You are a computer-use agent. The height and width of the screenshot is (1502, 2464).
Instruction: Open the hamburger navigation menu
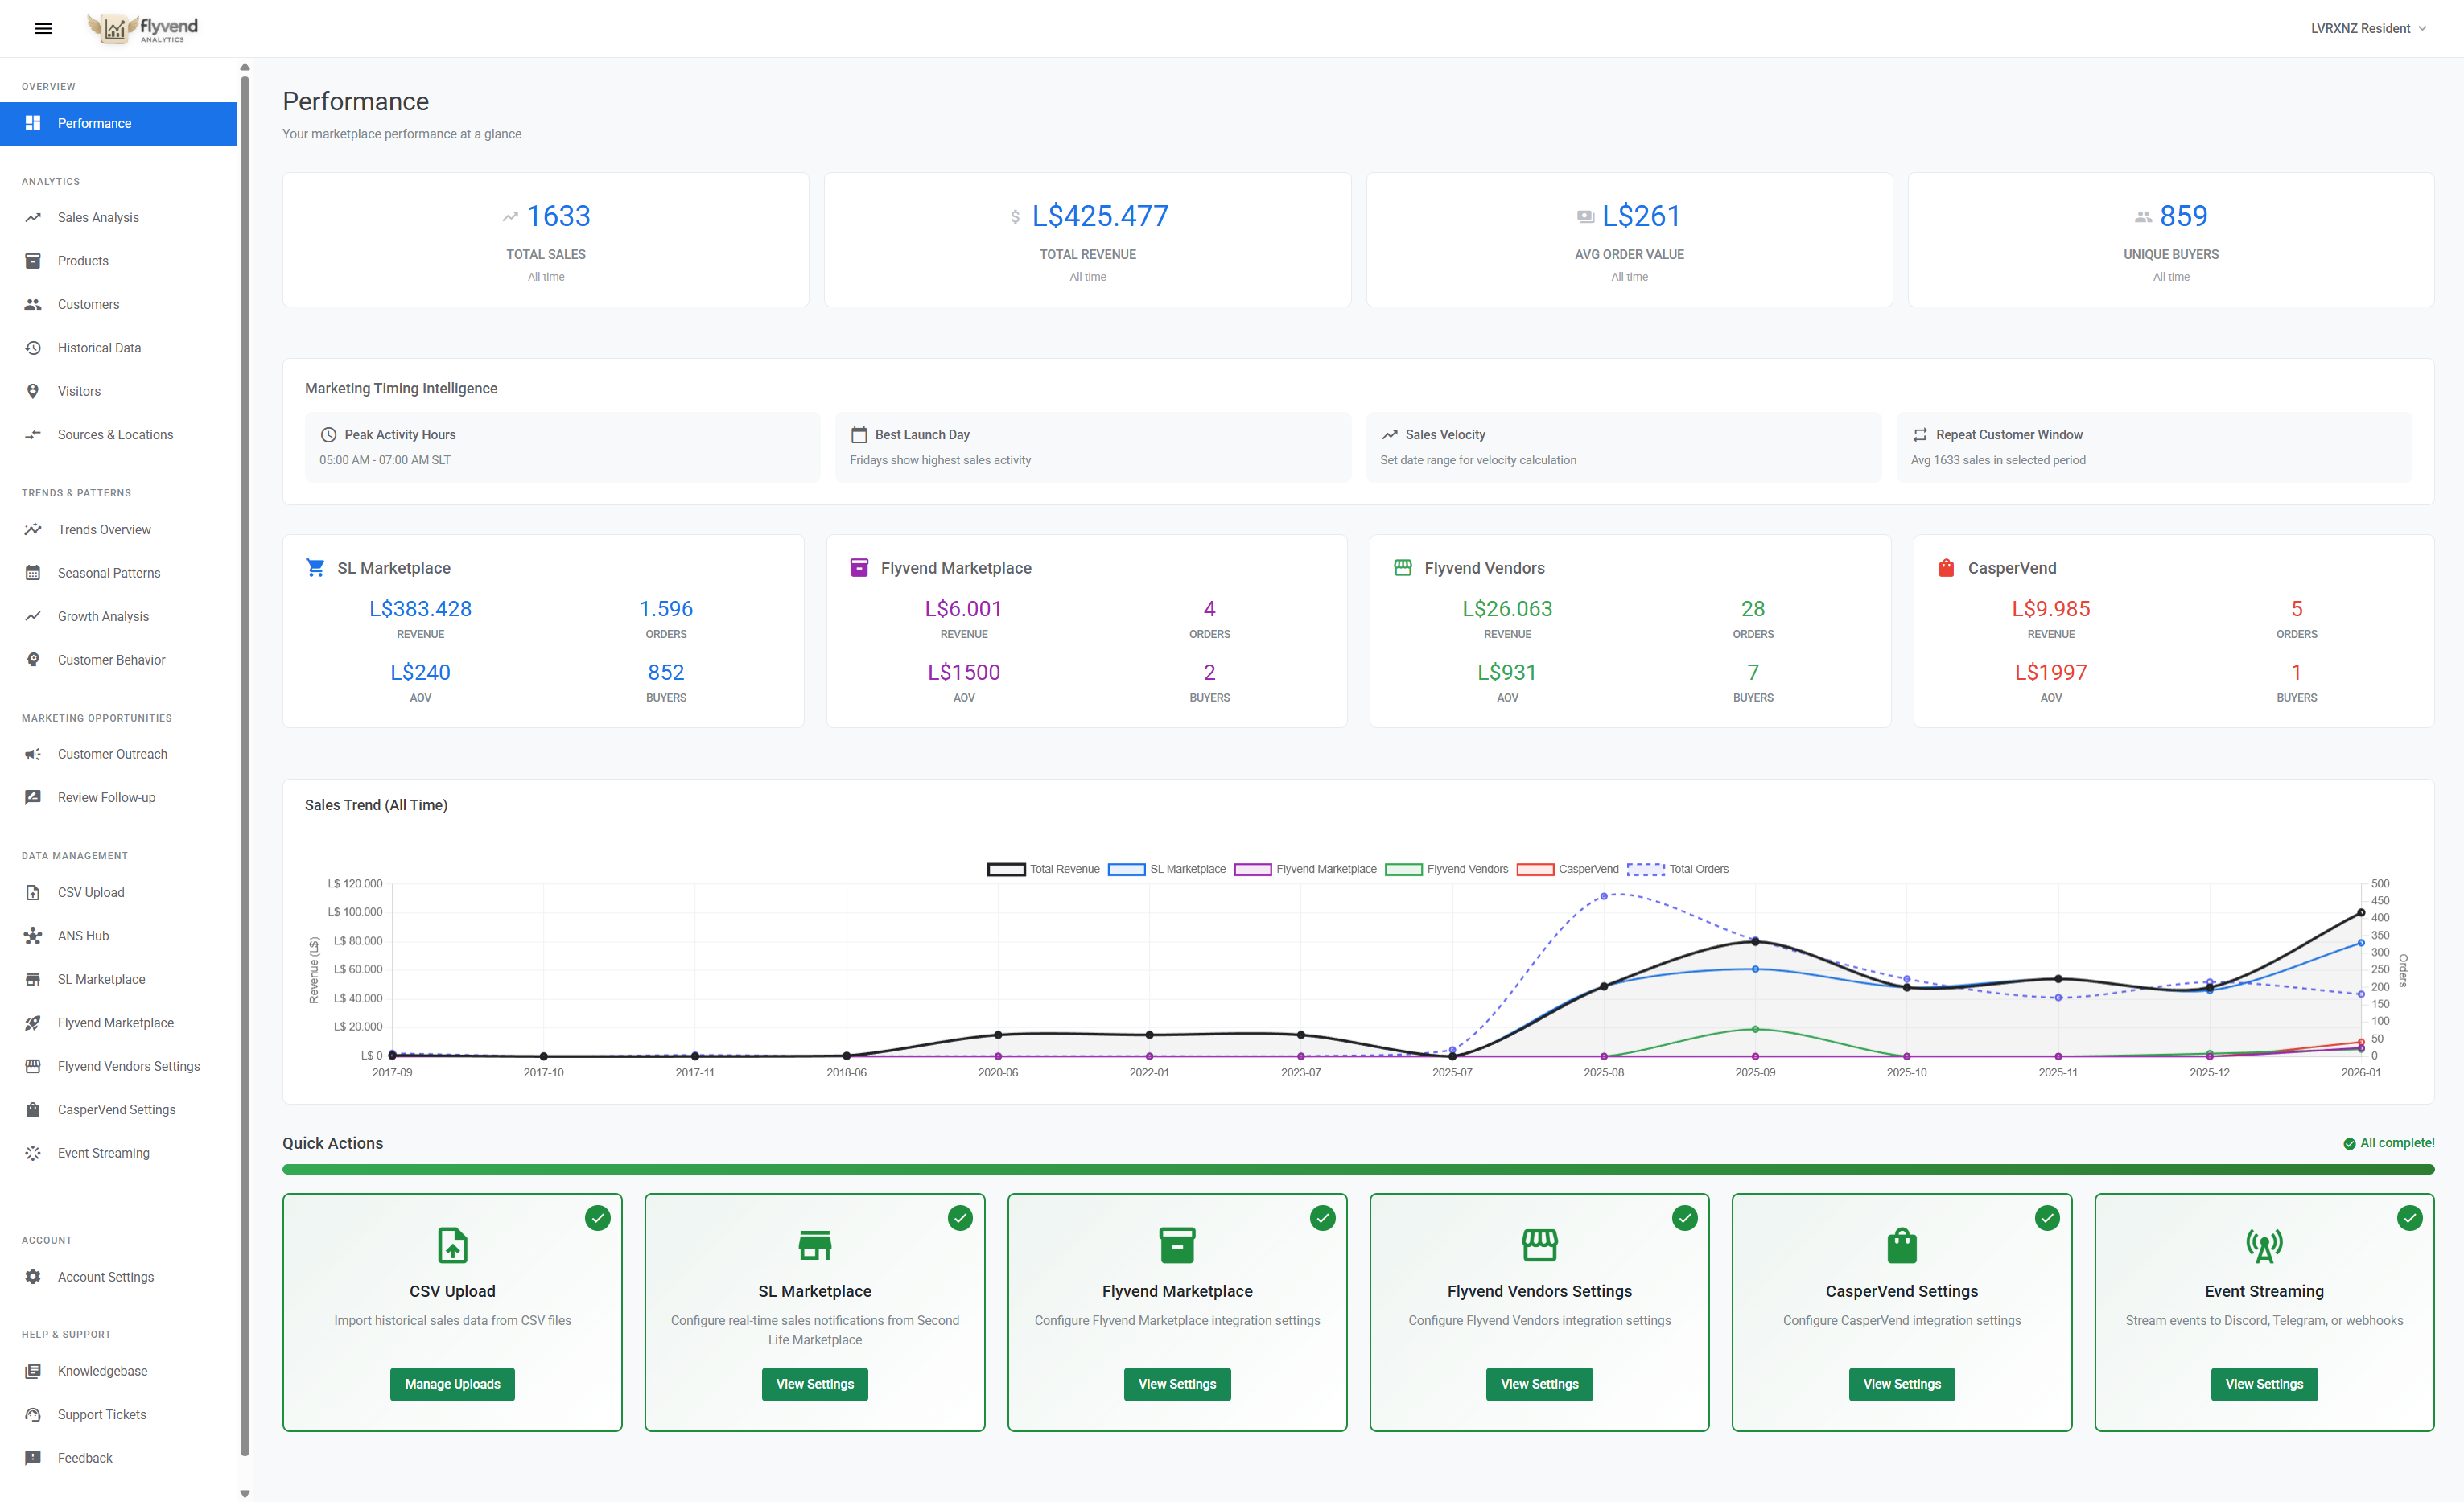coord(43,28)
